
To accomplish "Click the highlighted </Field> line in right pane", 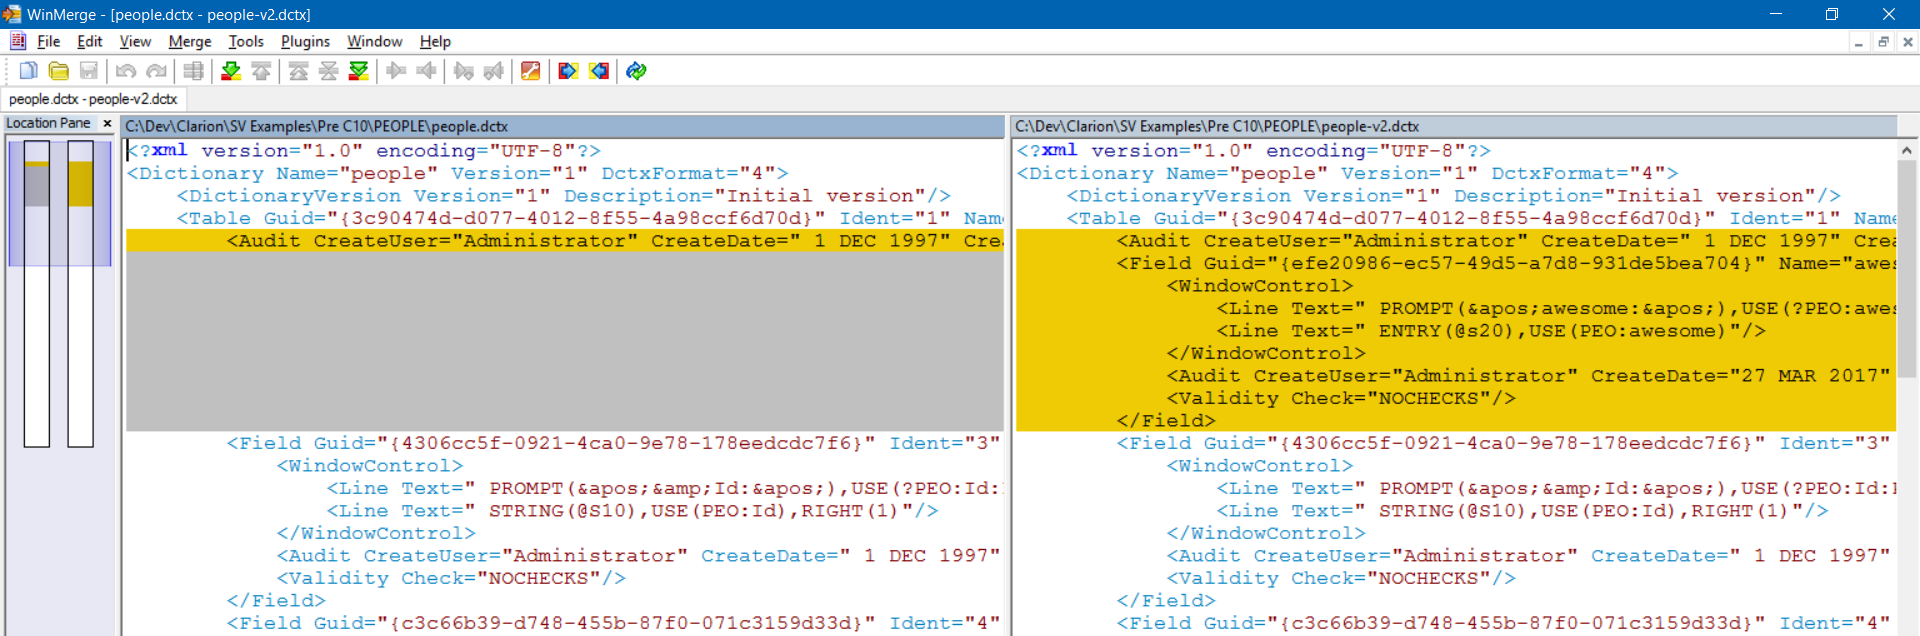I will click(1456, 421).
